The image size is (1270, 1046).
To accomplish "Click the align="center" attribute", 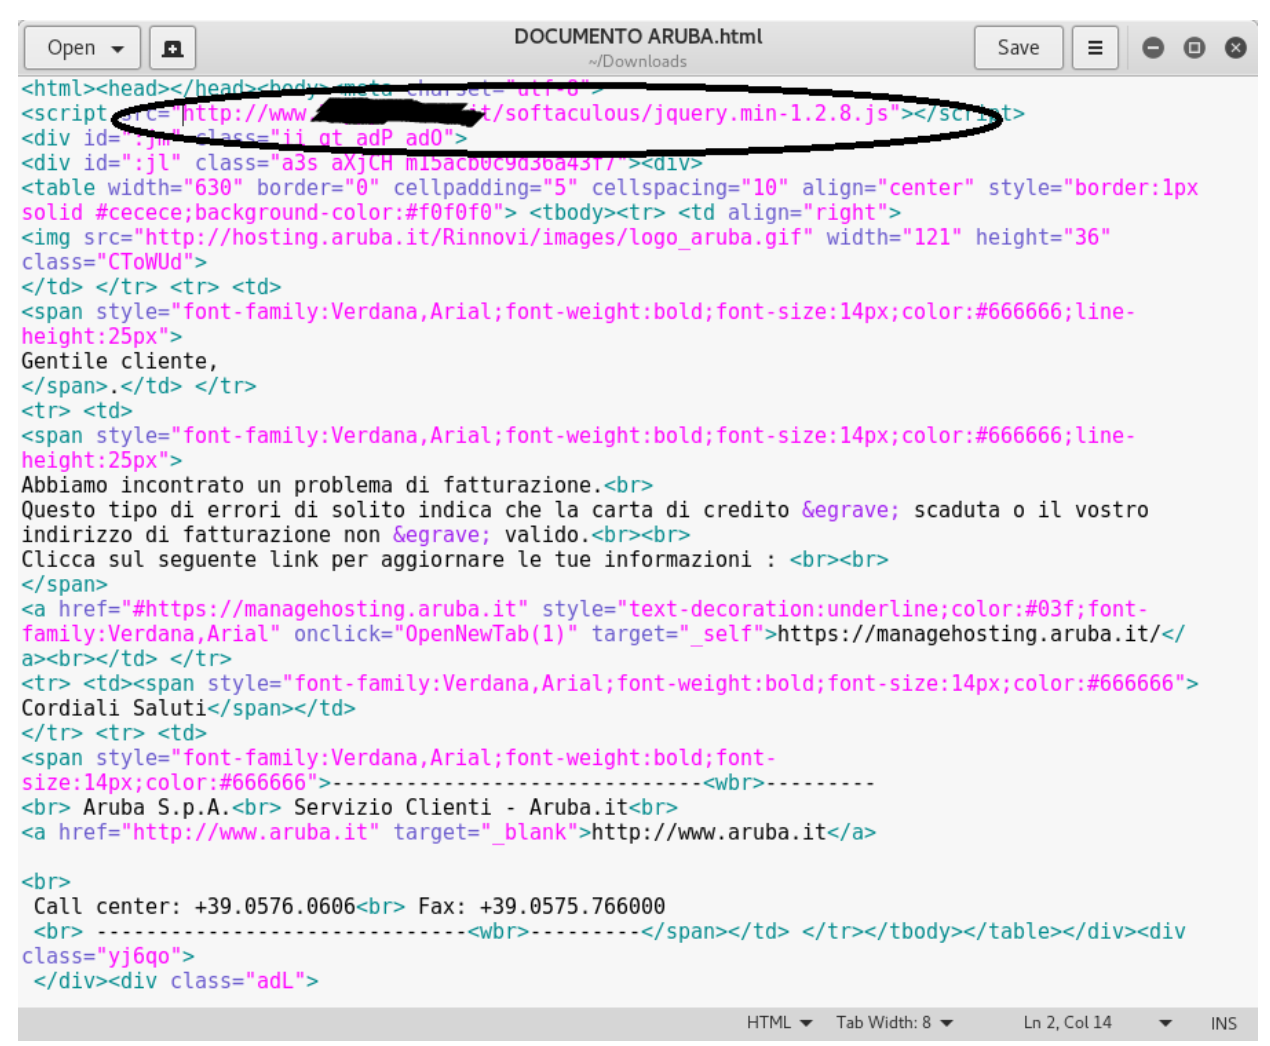I will [888, 187].
